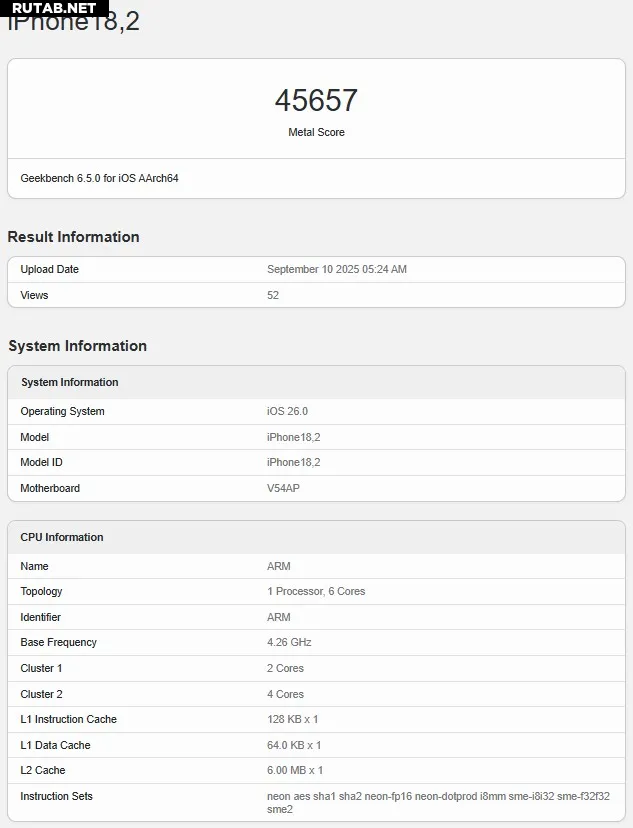This screenshot has width=633, height=828.
Task: Click the L1 Instruction Cache label
Action: [69, 719]
